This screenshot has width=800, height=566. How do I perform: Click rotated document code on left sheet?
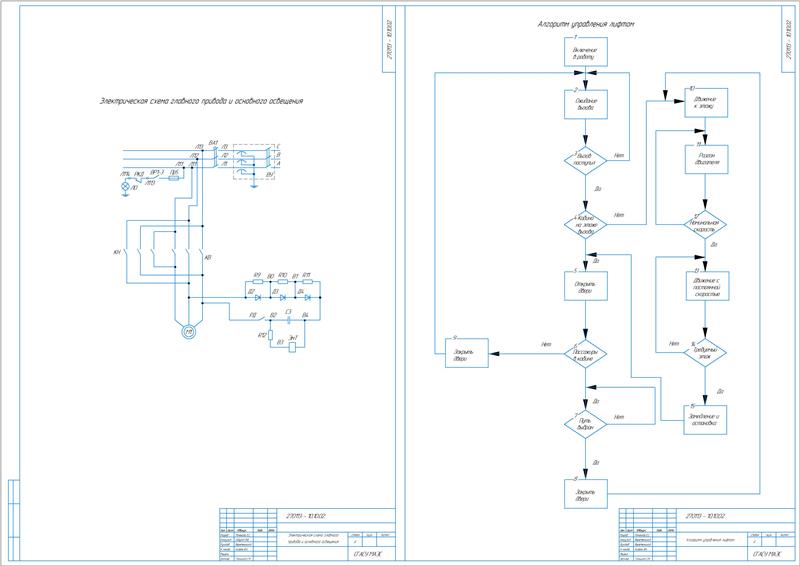pos(389,40)
